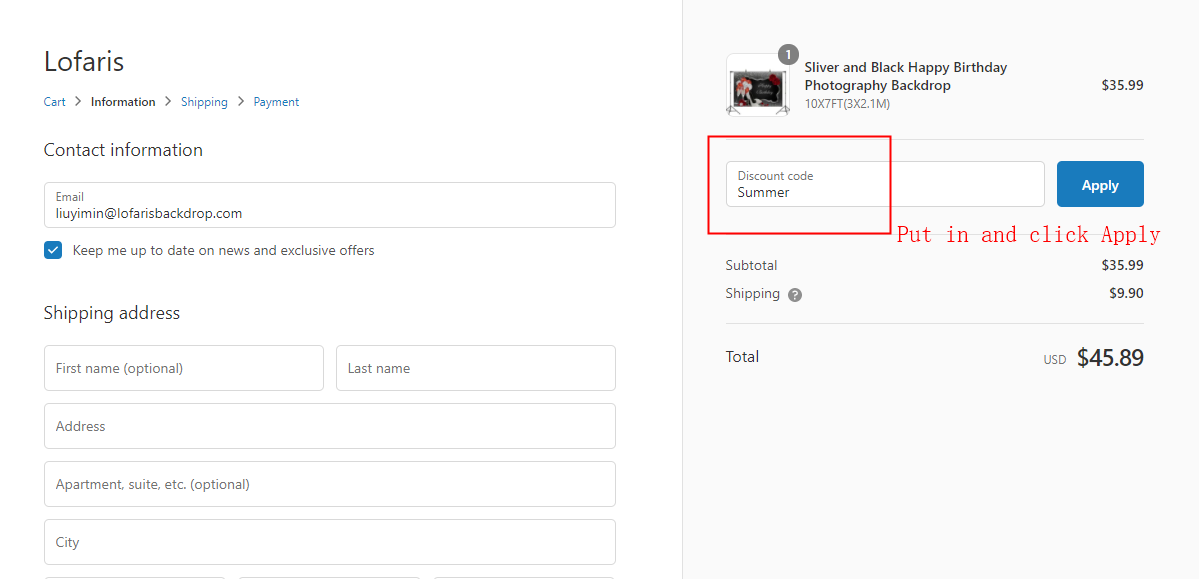The image size is (1199, 579).
Task: Click the quantity badge on product image
Action: point(788,54)
